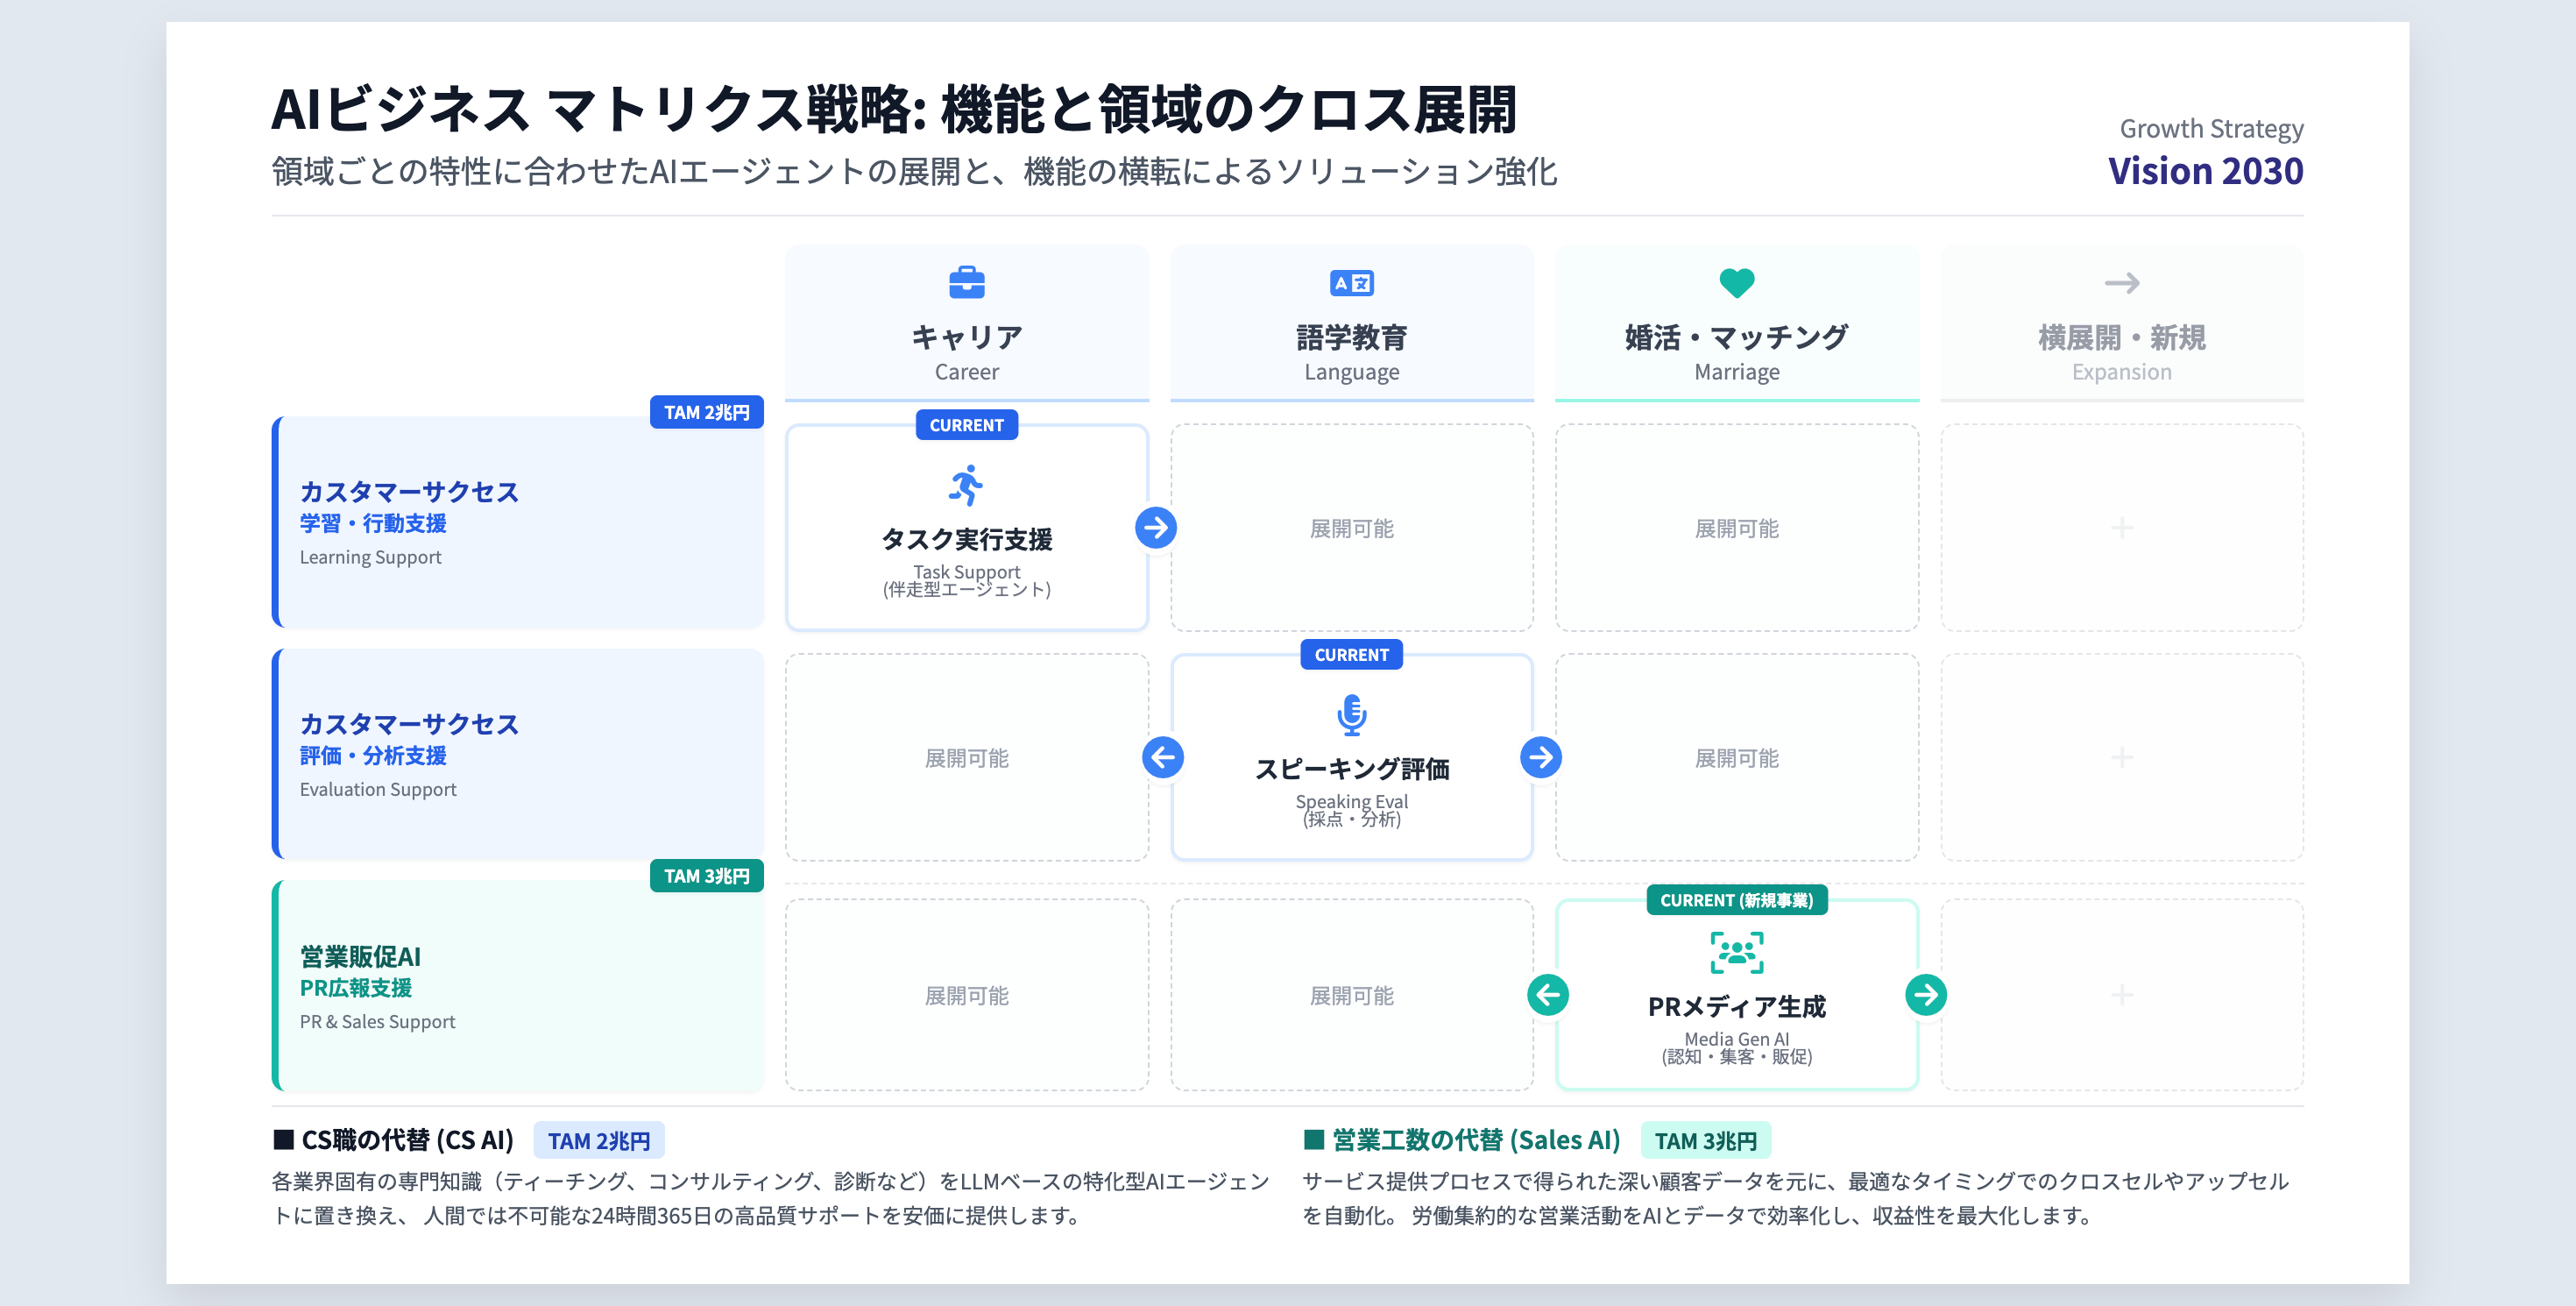Click the blue right-arrow from タスク実行支援
This screenshot has height=1306, width=2576.
point(1157,527)
